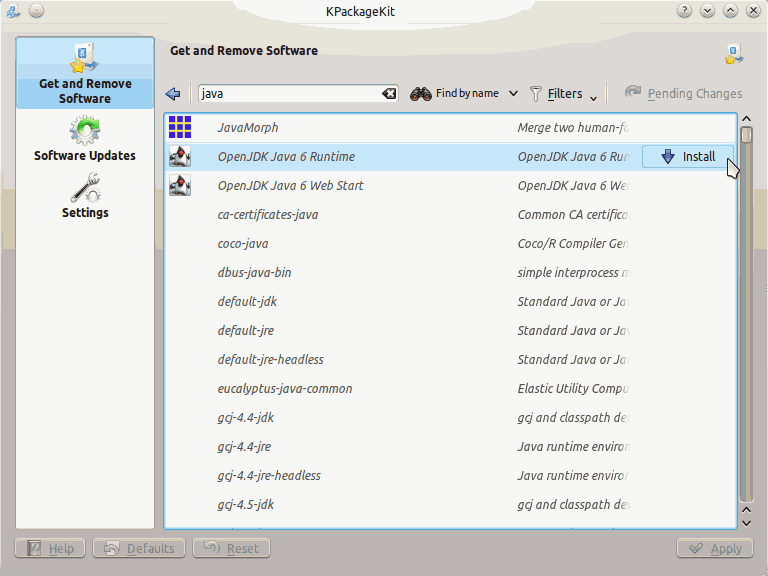
Task: Clear the search field text
Action: (389, 94)
